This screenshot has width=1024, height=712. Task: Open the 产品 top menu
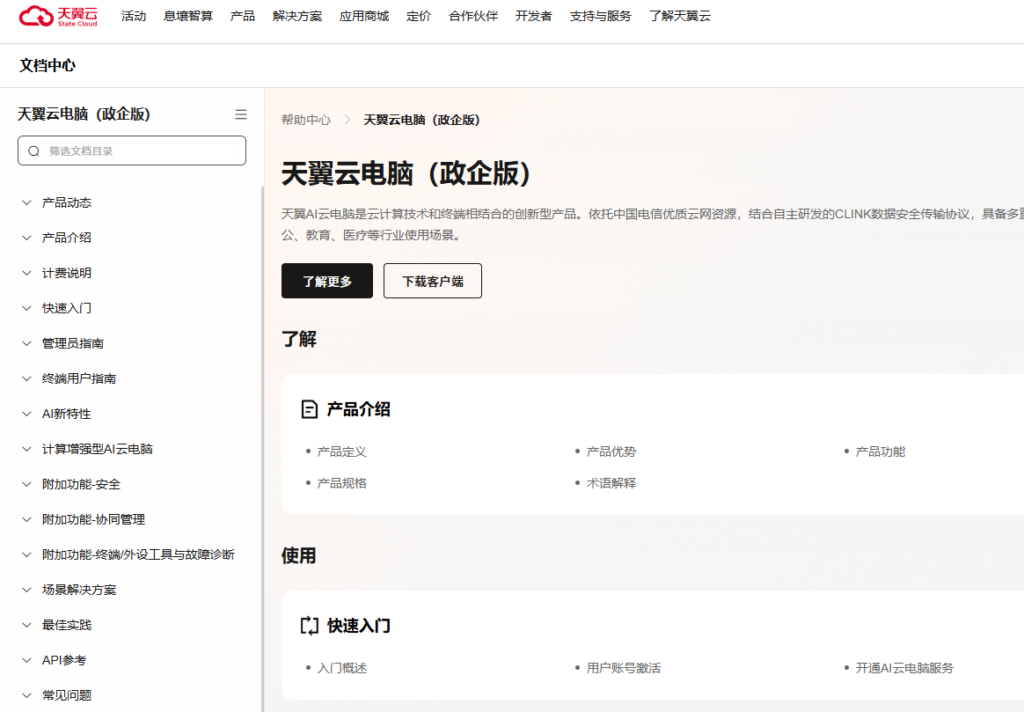pos(242,16)
